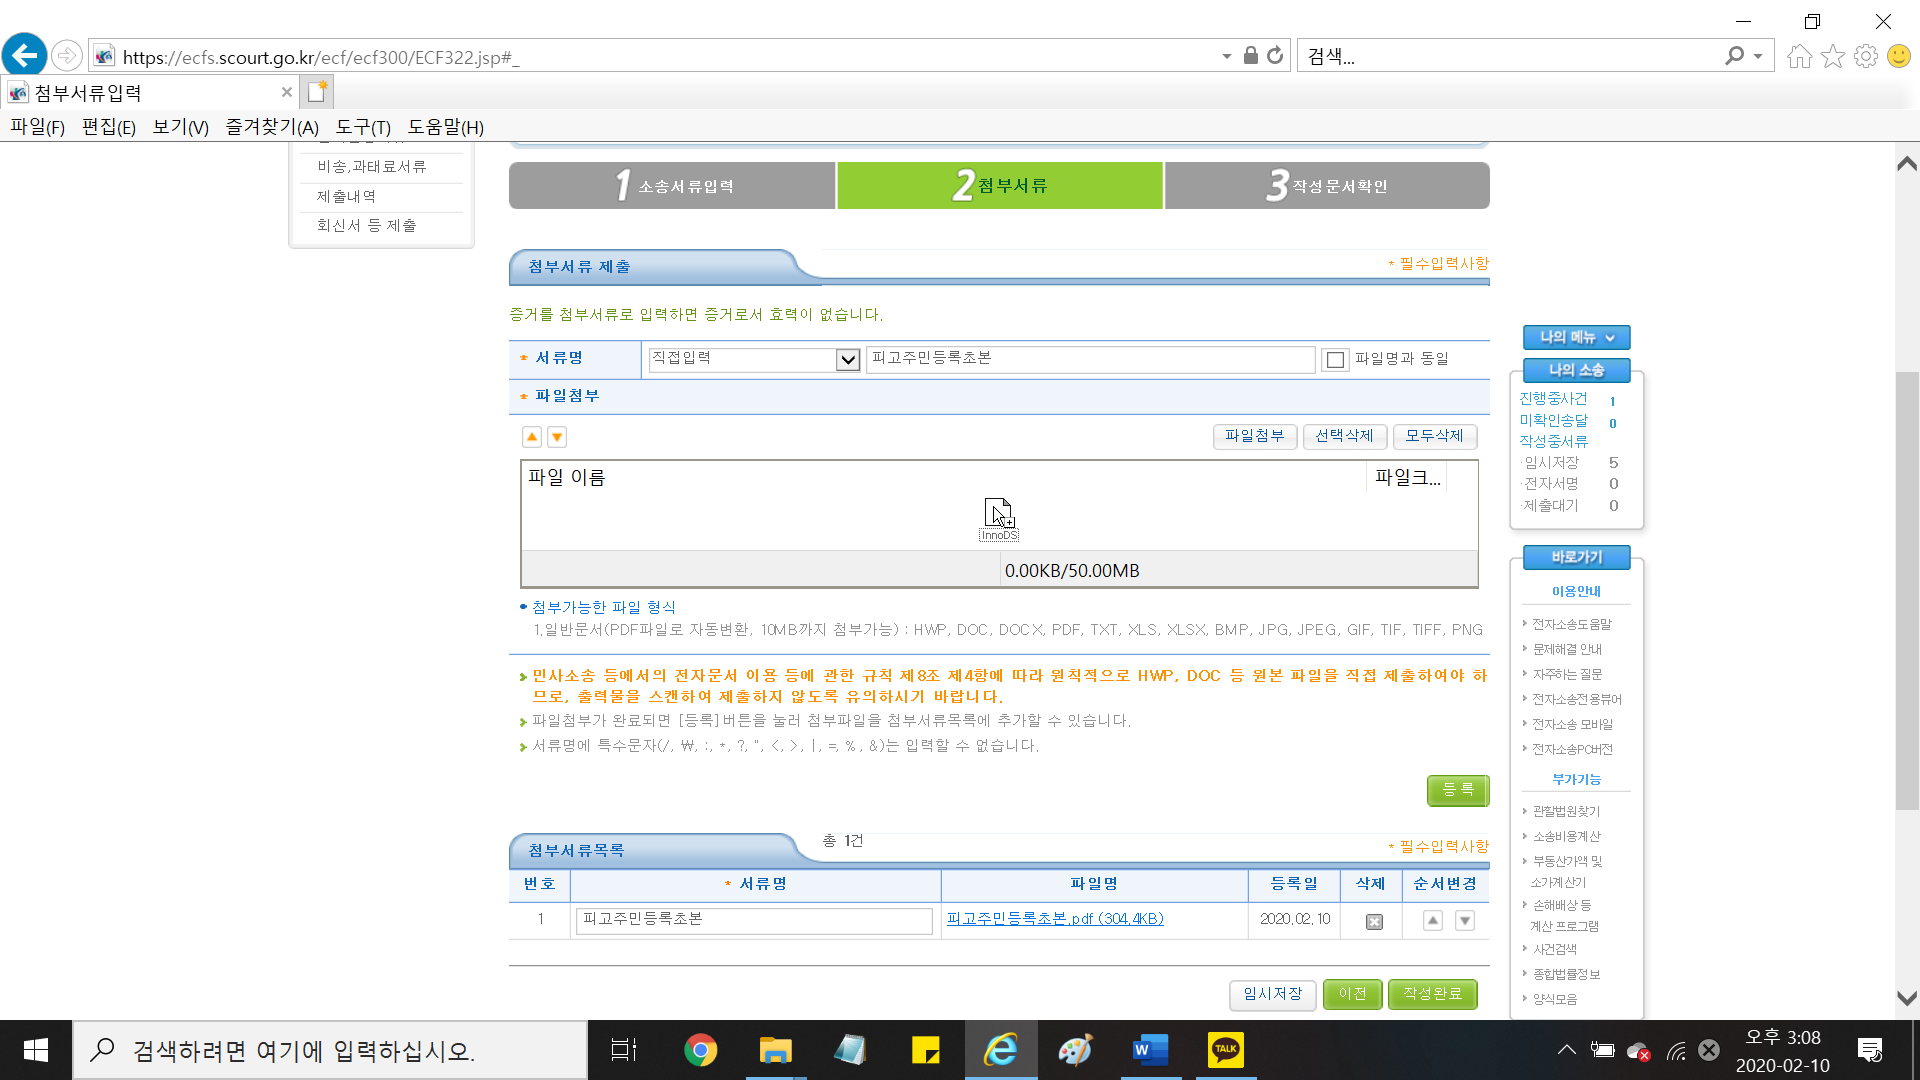Click the 파일첨부 button
Viewport: 1920px width, 1080px height.
tap(1254, 436)
